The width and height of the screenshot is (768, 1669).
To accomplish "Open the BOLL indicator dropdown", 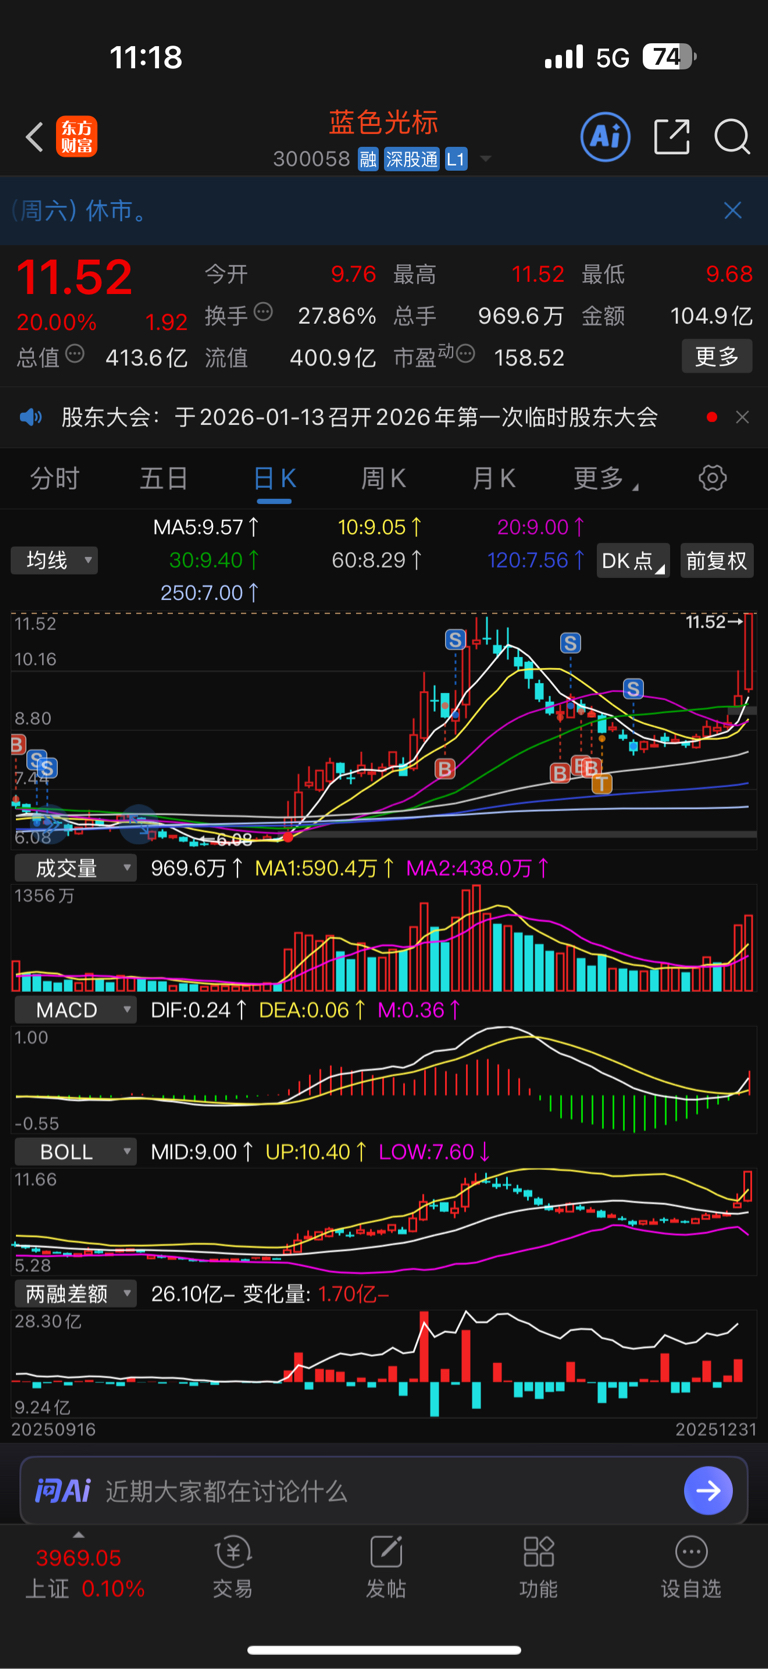I will click(x=75, y=1152).
